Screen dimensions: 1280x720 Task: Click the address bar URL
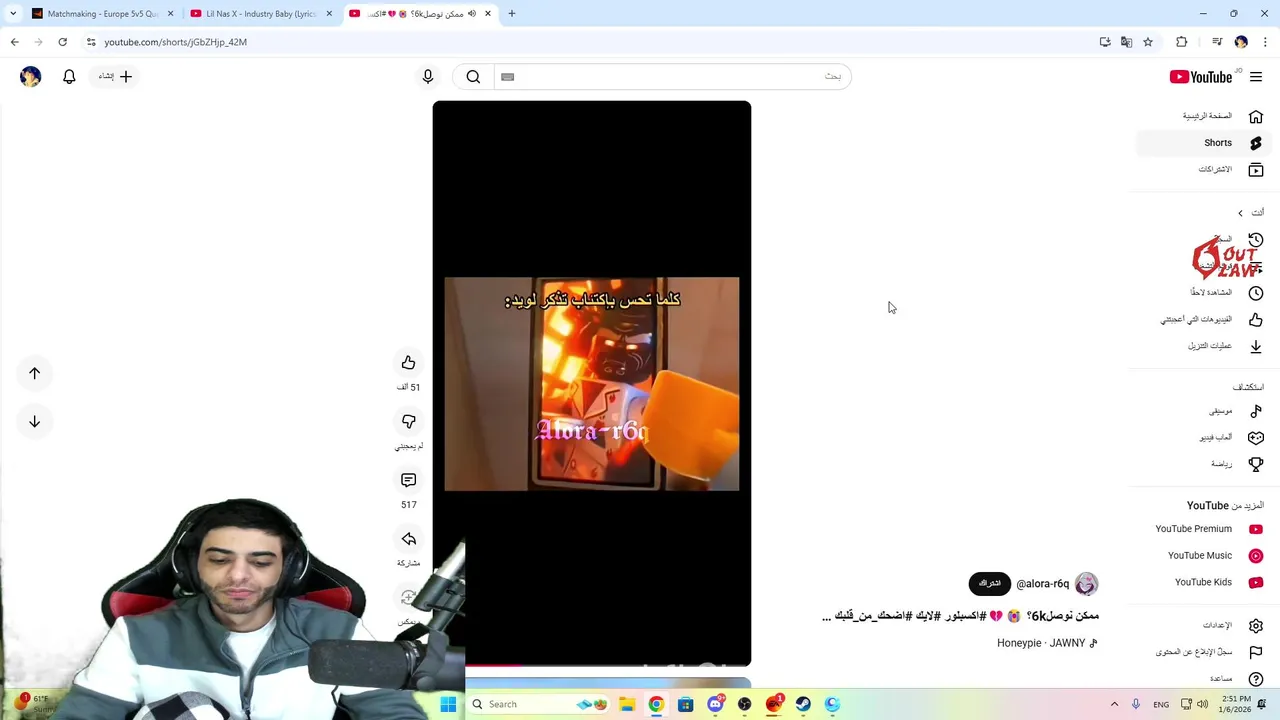[x=175, y=42]
